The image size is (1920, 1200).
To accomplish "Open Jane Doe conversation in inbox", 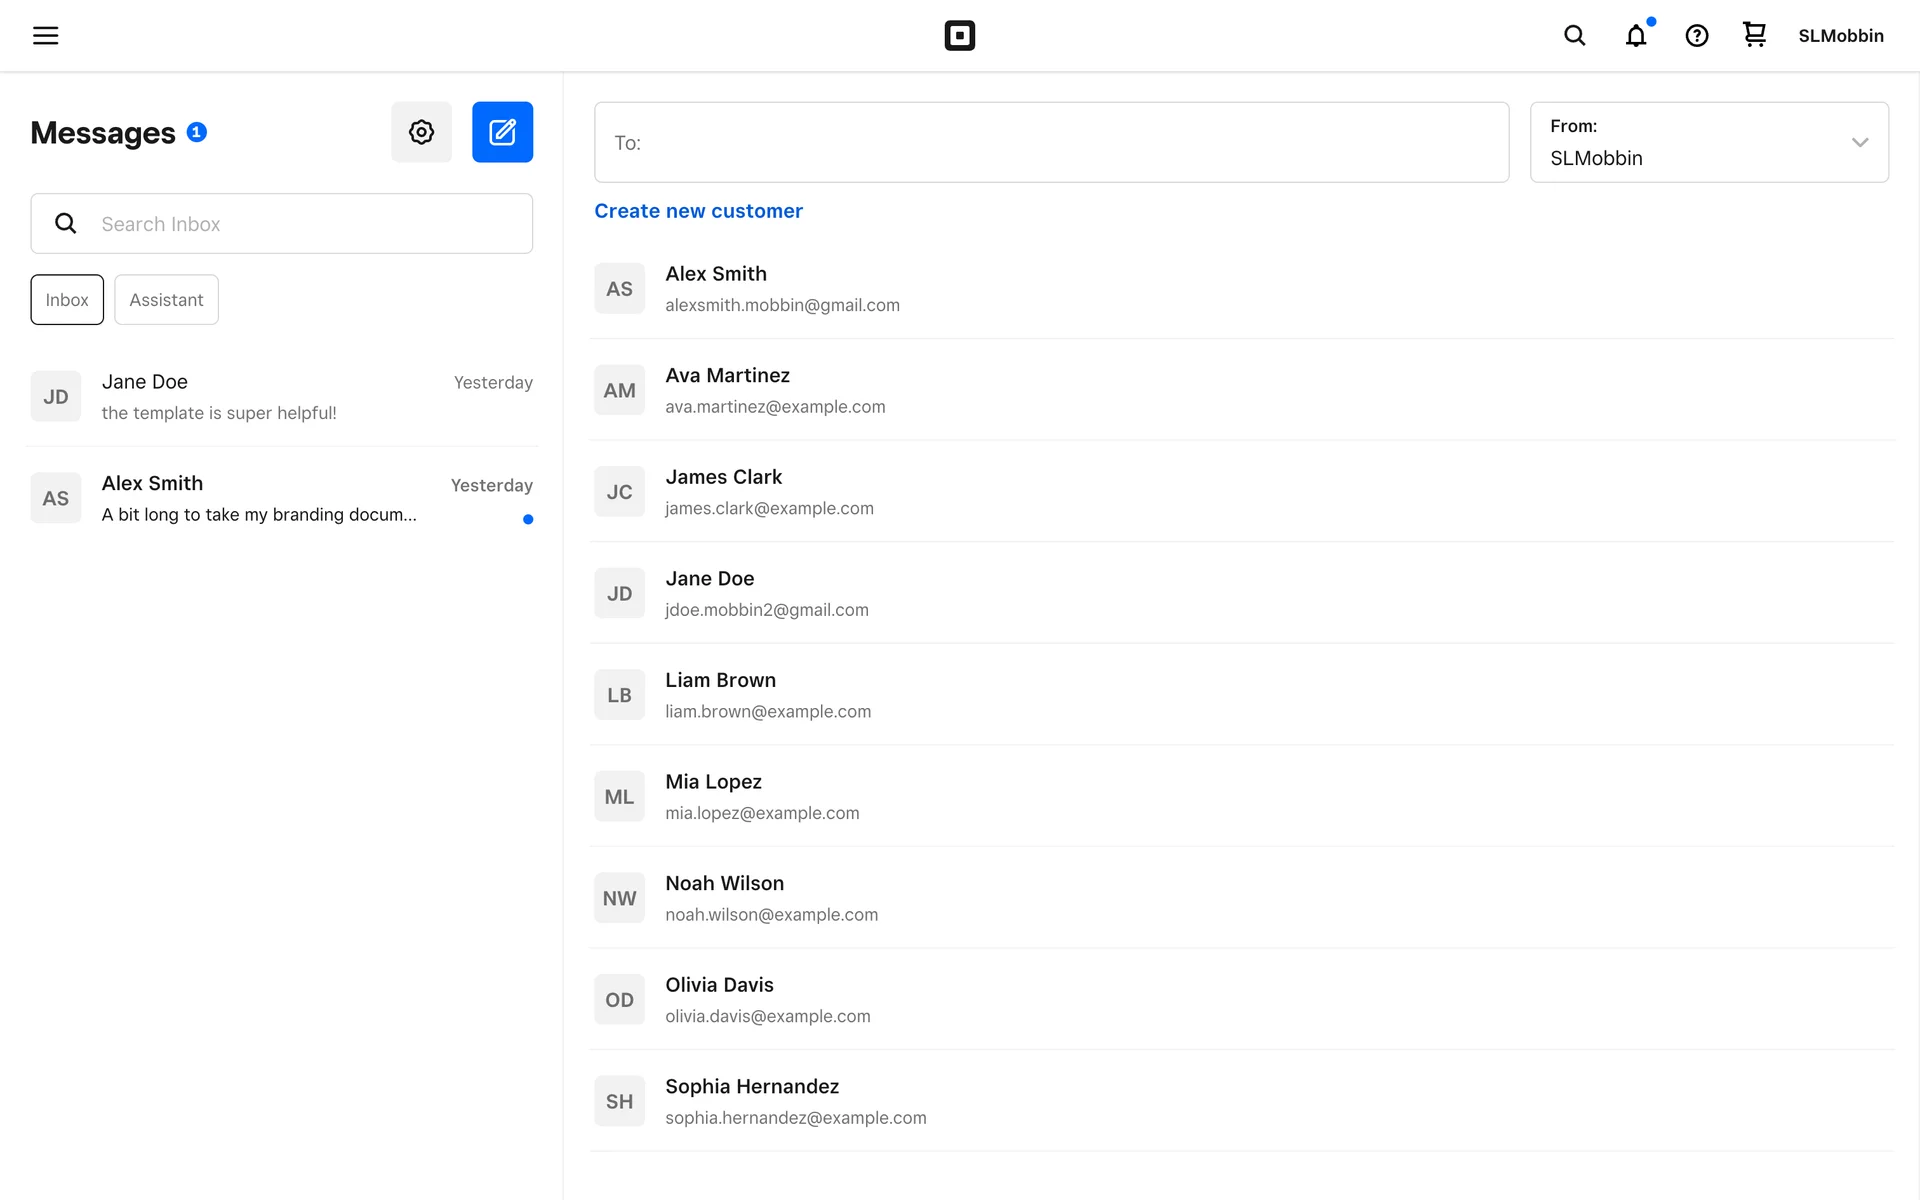I will (281, 397).
